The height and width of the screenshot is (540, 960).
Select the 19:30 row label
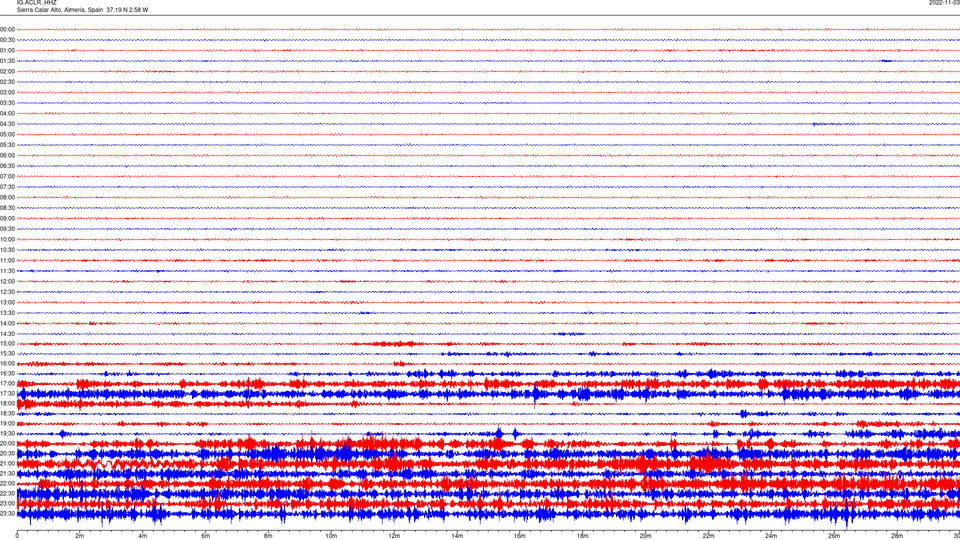[x=7, y=433]
